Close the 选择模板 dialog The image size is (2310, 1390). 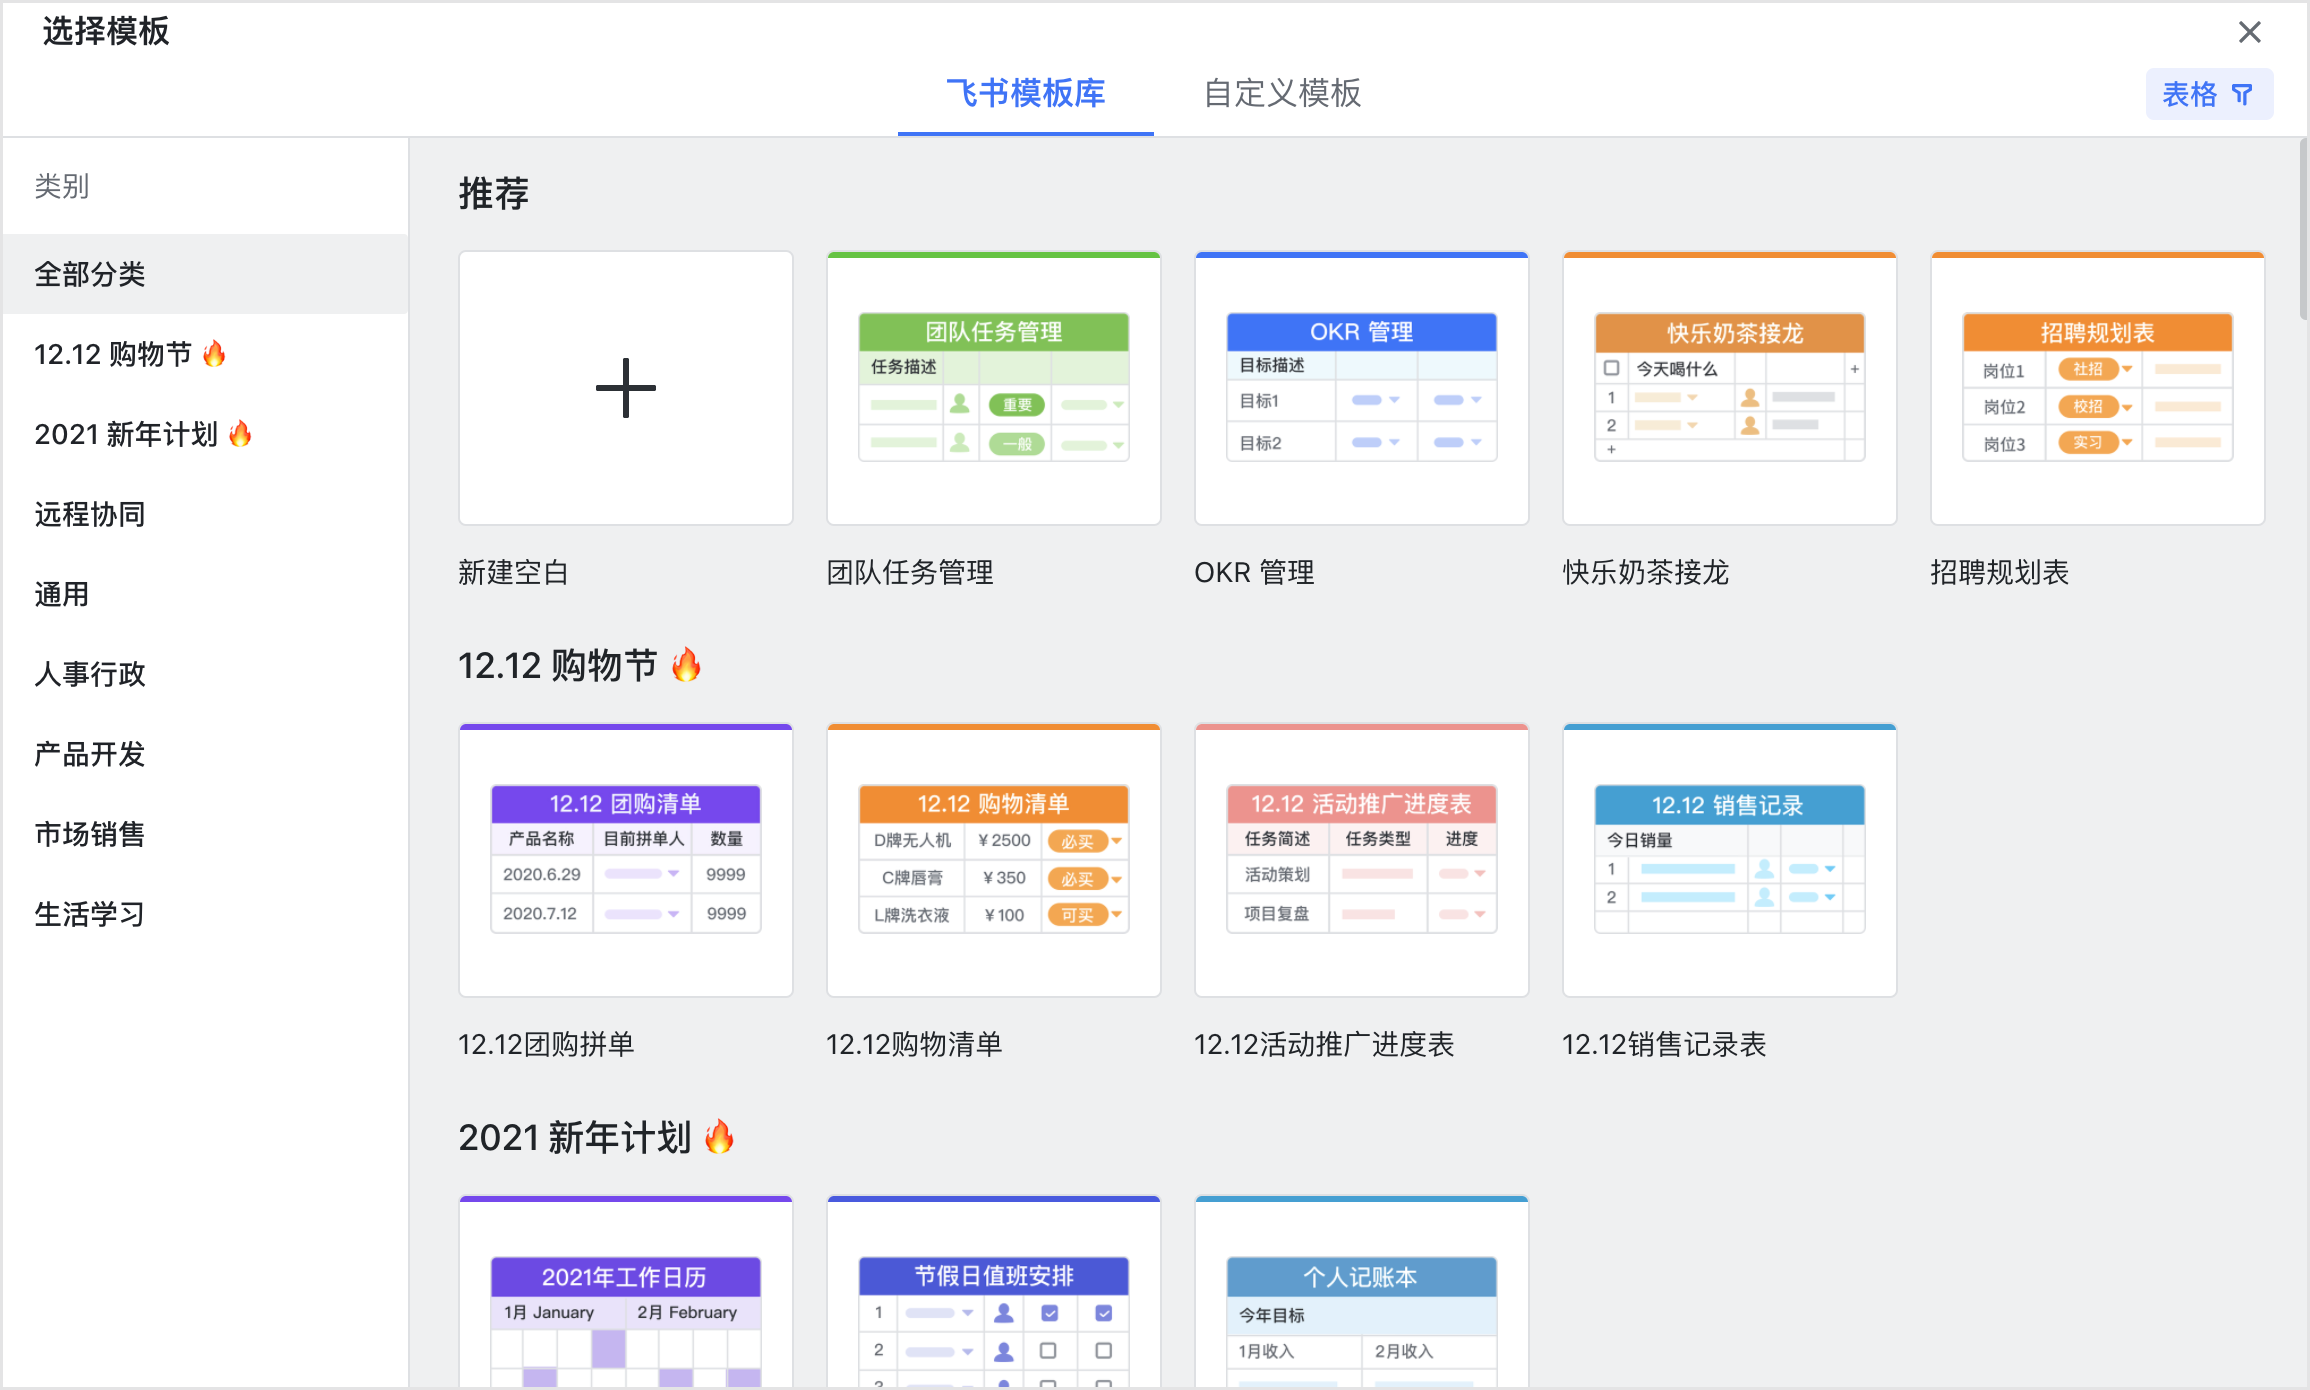tap(2250, 32)
